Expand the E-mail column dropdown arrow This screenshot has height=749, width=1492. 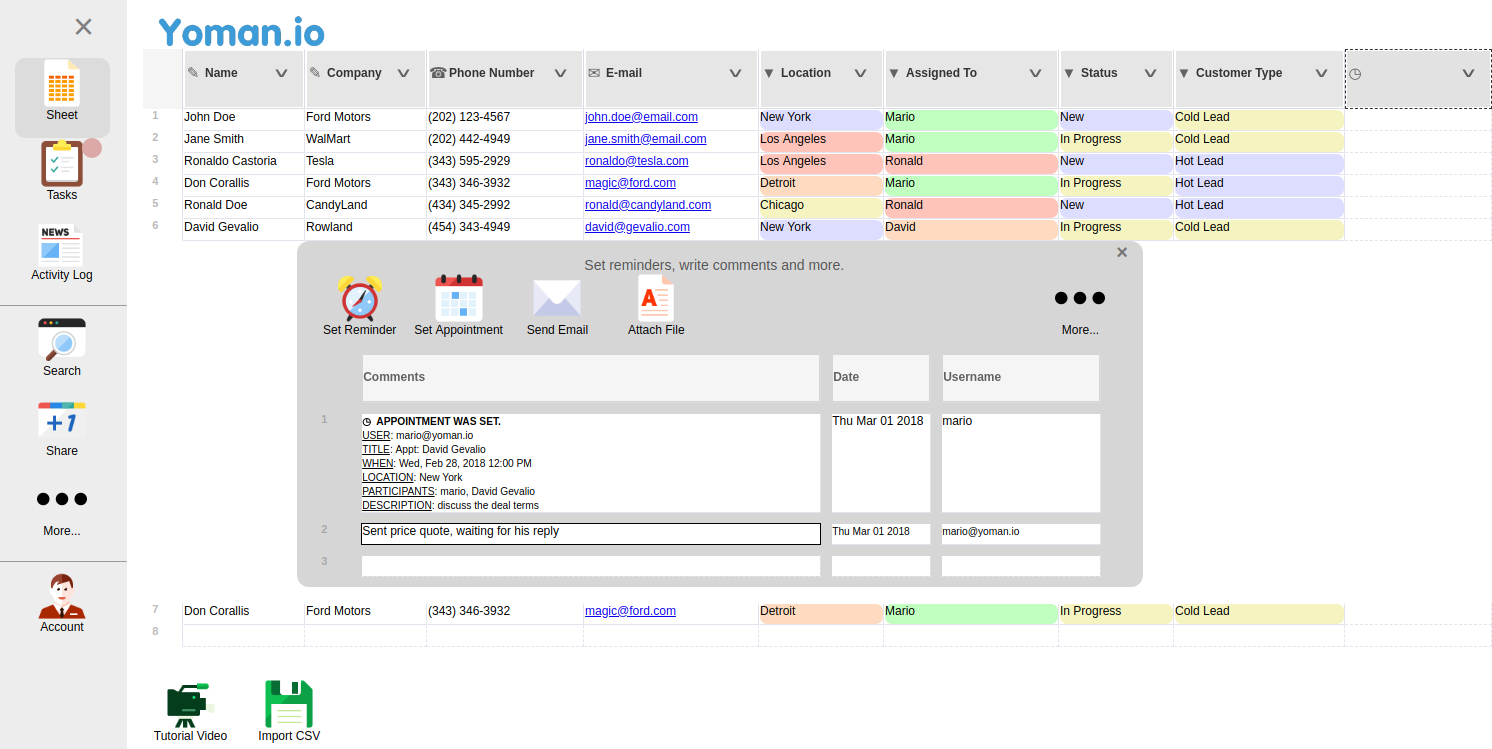coord(736,73)
